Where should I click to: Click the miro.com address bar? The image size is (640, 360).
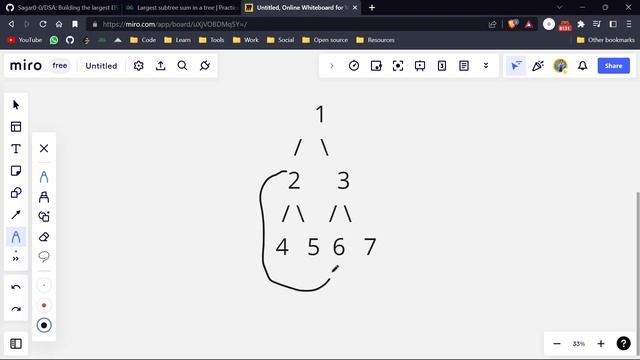click(x=286, y=24)
